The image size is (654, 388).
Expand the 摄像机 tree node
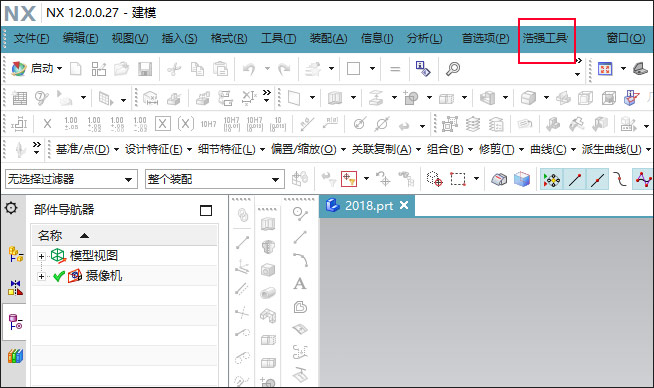tap(41, 276)
